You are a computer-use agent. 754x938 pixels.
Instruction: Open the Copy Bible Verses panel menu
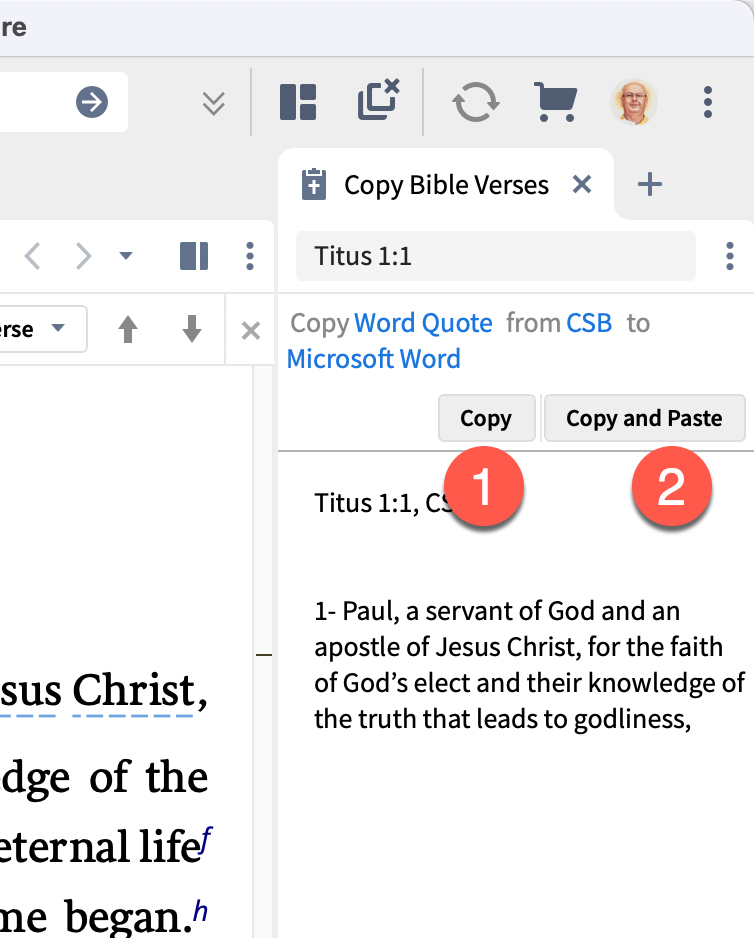tap(729, 256)
